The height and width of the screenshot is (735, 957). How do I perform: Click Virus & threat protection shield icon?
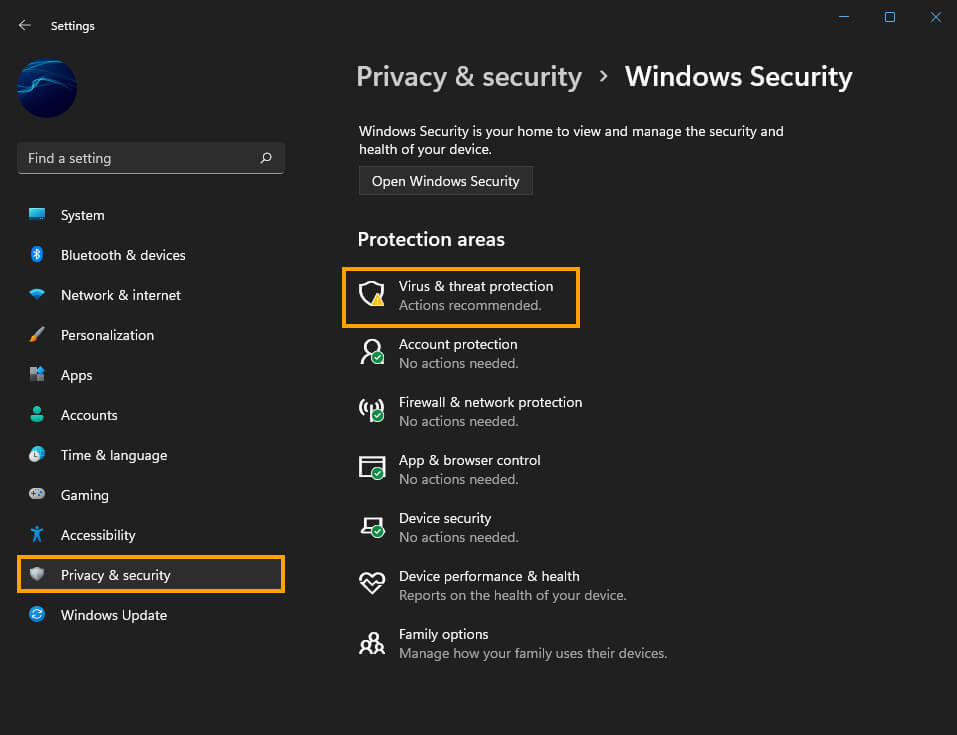tap(371, 294)
